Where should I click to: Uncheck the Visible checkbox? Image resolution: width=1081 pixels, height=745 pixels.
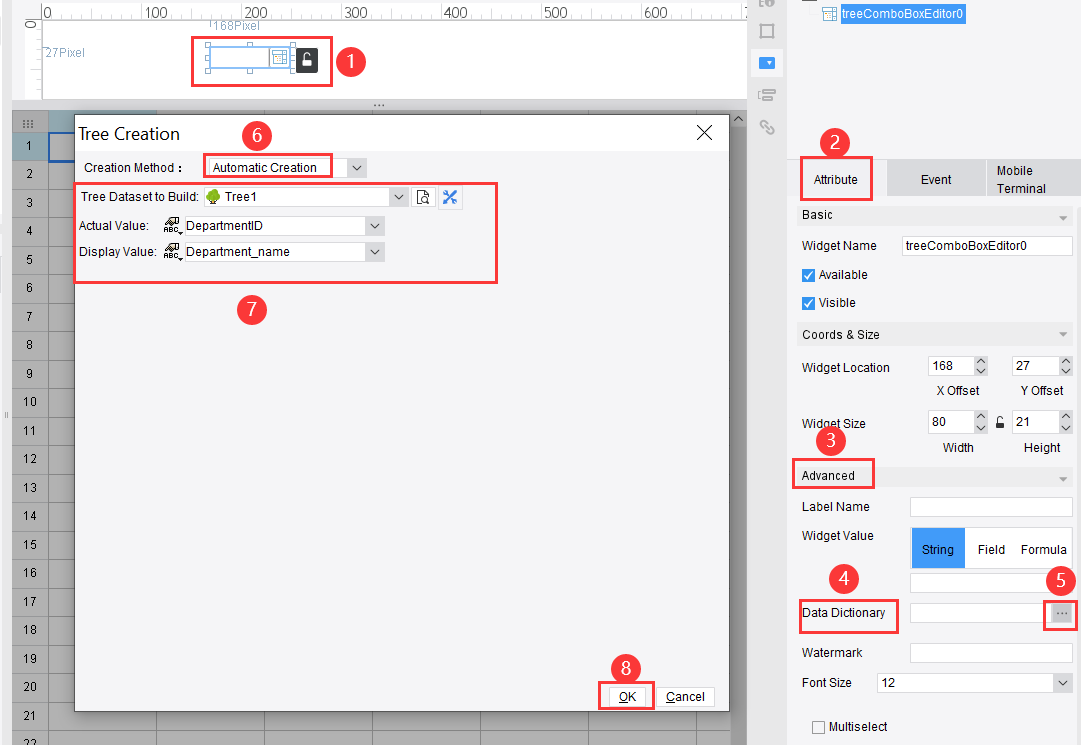[809, 303]
